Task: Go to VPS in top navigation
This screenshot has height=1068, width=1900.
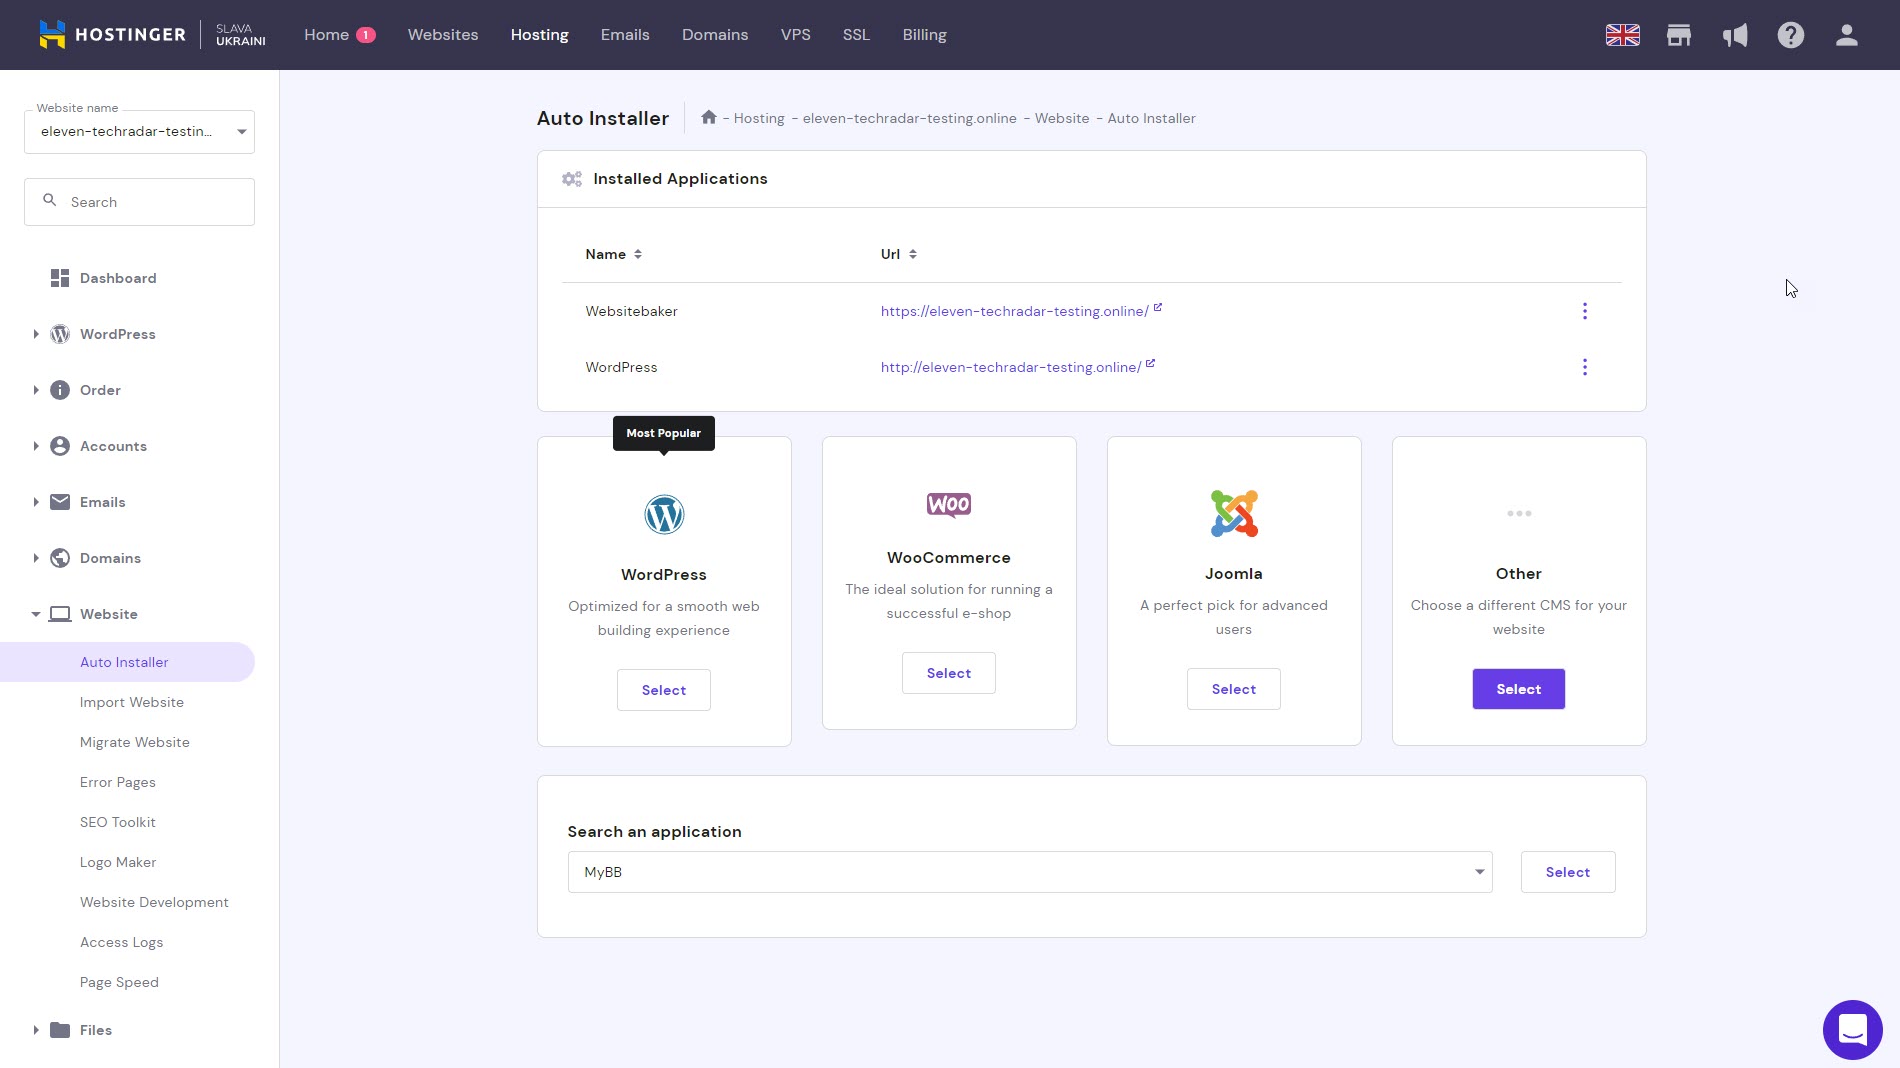Action: tap(796, 35)
